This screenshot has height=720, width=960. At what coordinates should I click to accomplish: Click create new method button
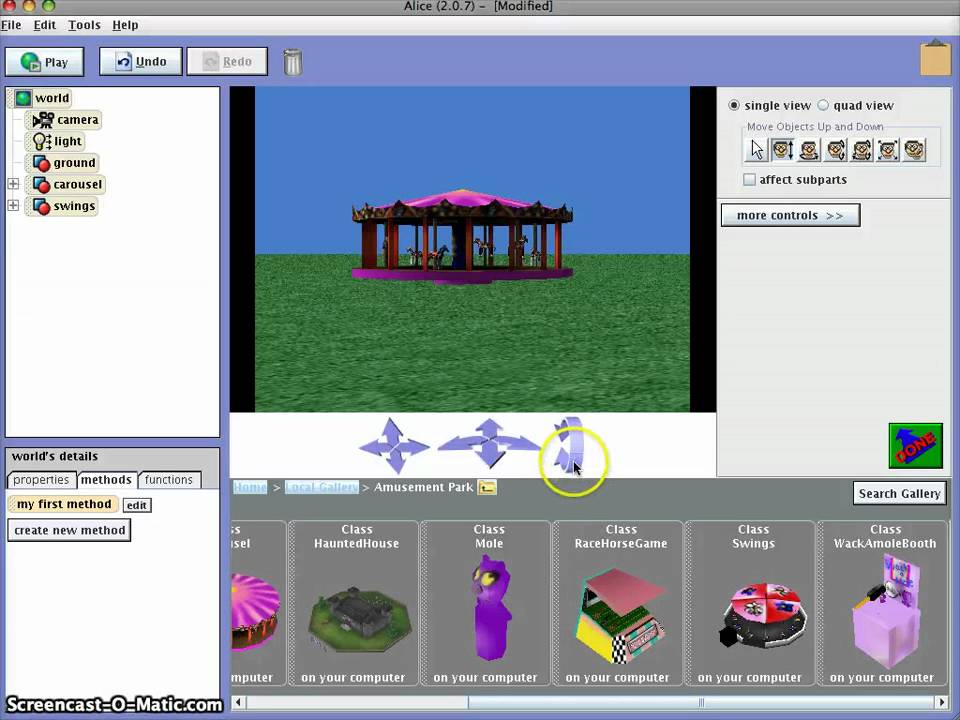(x=69, y=530)
